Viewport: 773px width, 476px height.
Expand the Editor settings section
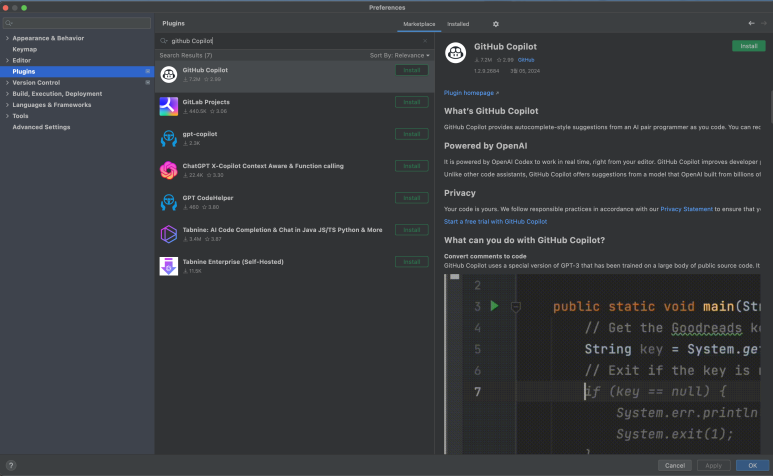(x=7, y=60)
